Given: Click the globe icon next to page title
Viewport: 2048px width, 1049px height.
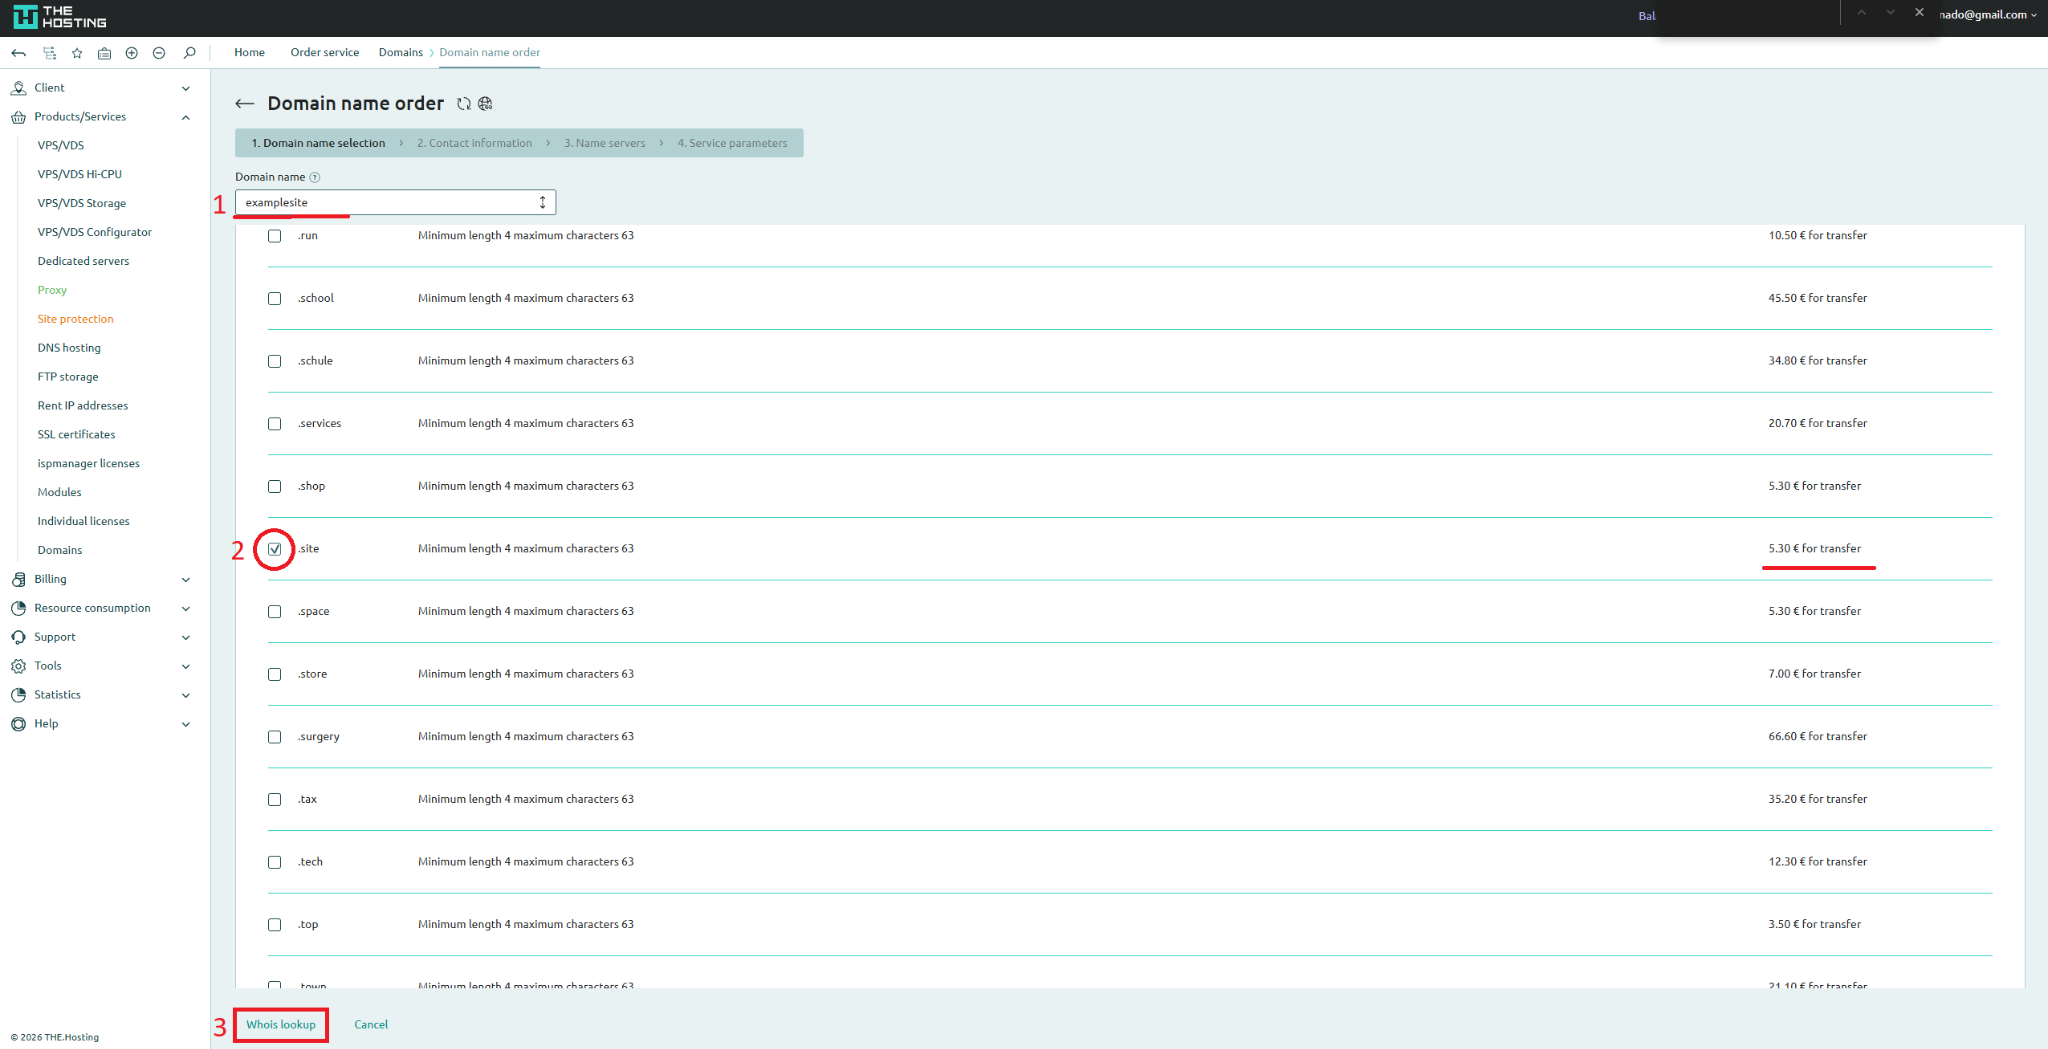Looking at the screenshot, I should (486, 104).
